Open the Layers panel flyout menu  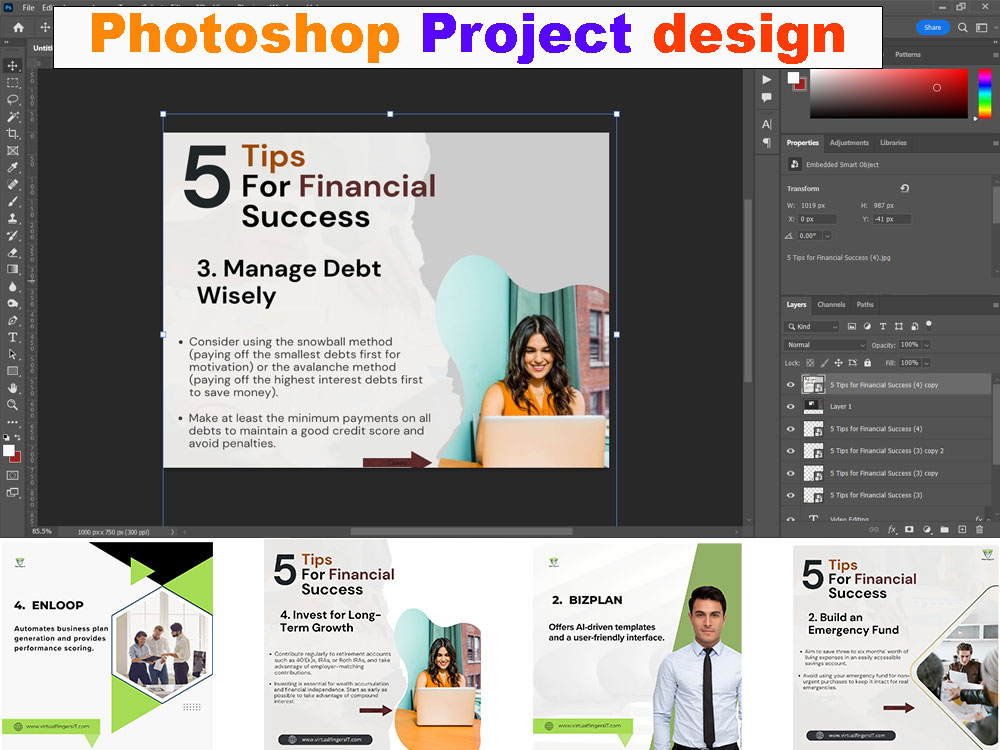(x=996, y=305)
